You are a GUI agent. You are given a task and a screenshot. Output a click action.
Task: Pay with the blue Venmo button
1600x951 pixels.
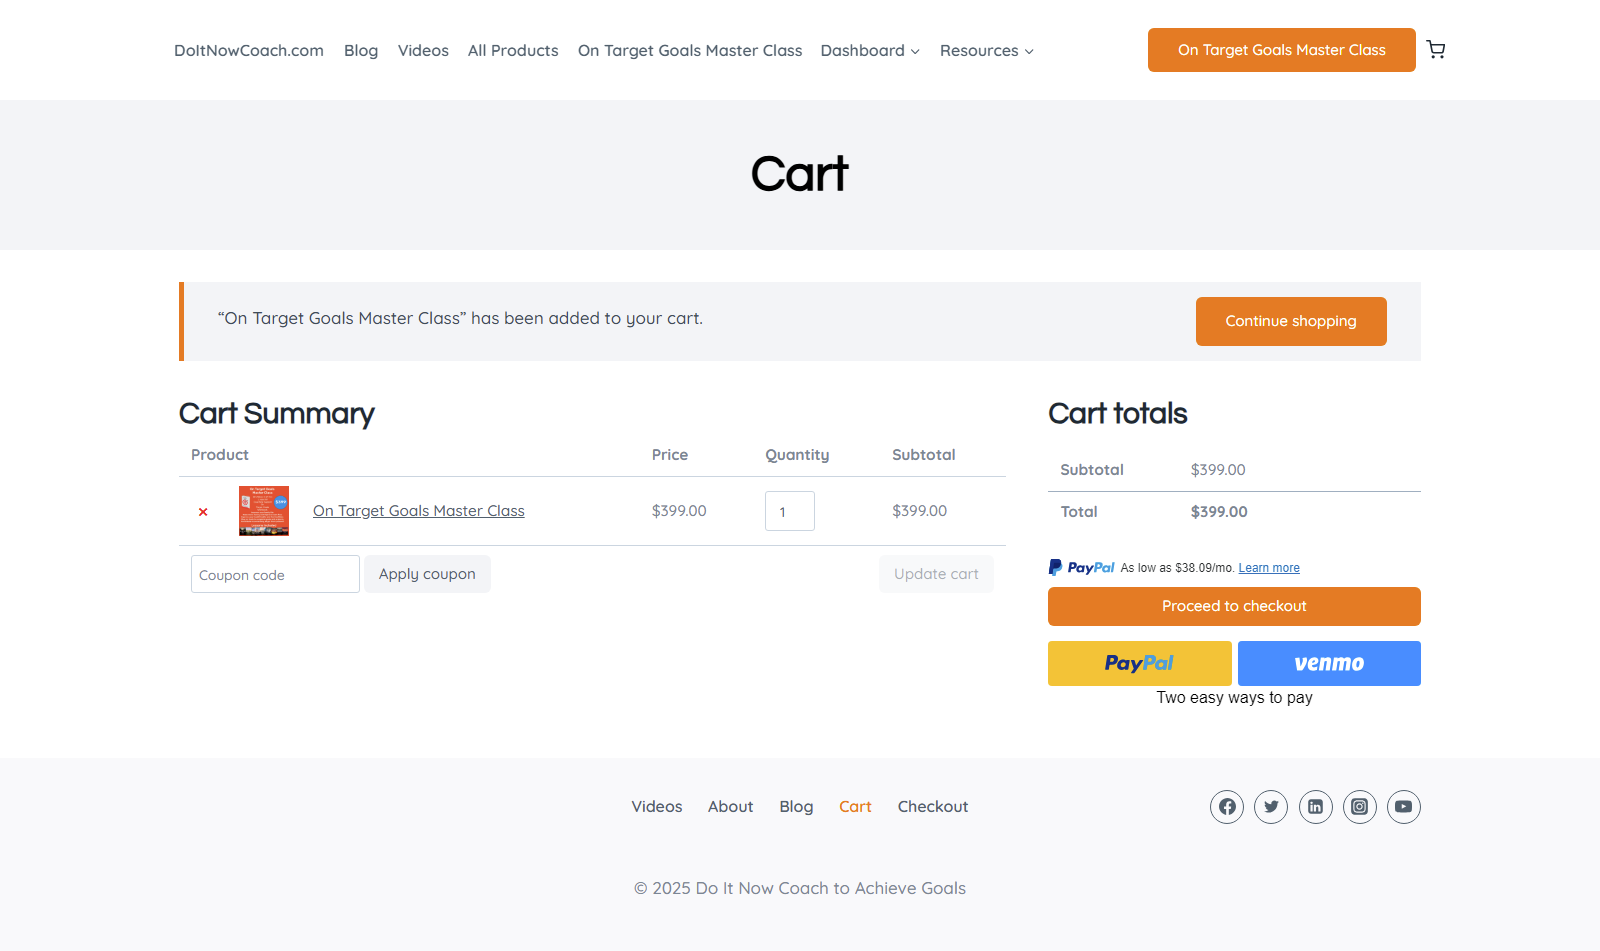(x=1329, y=663)
